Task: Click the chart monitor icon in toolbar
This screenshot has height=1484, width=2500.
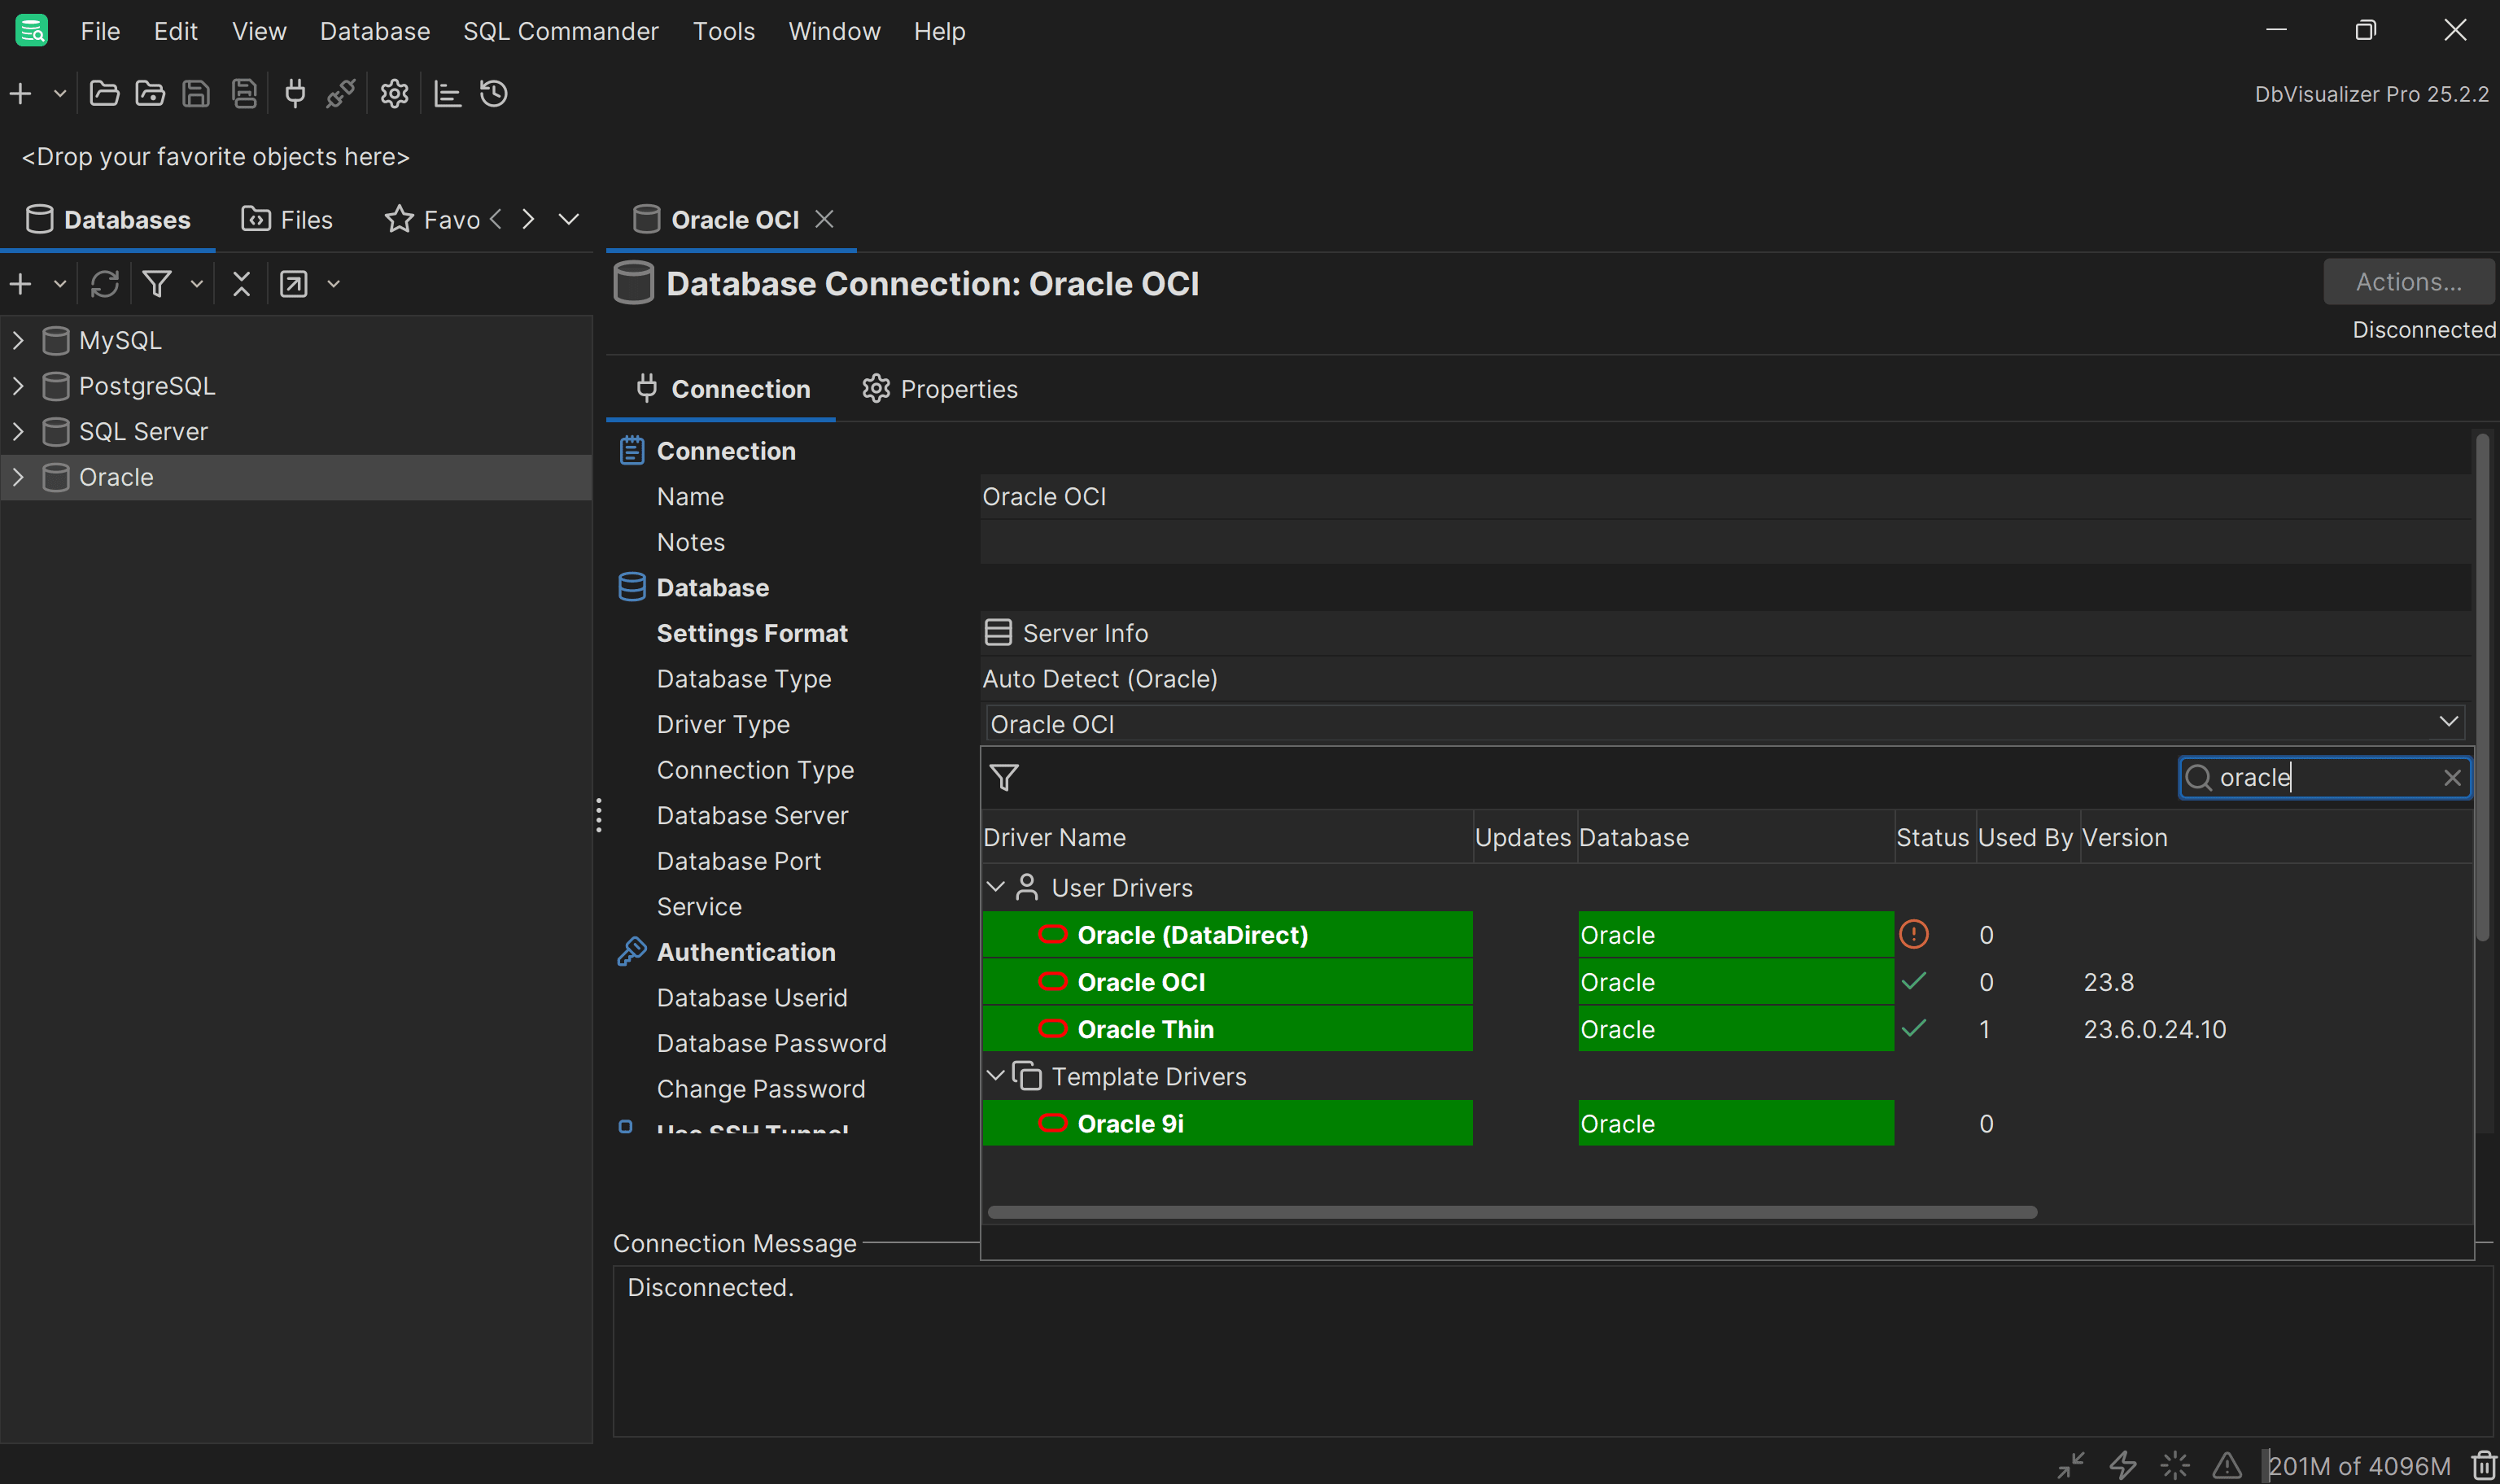Action: (447, 94)
